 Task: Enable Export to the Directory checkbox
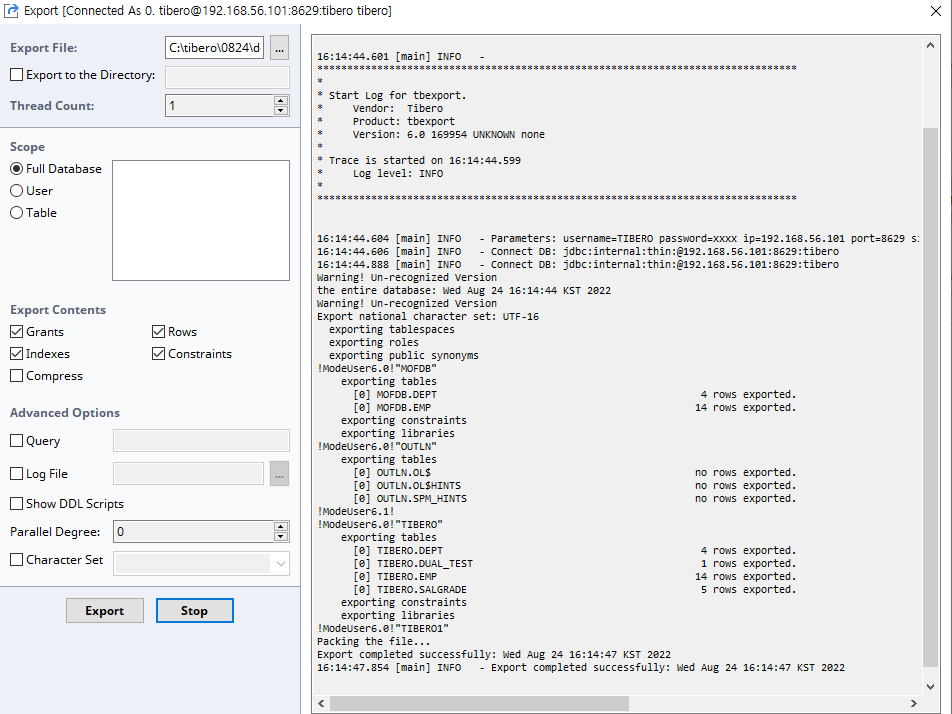click(17, 75)
